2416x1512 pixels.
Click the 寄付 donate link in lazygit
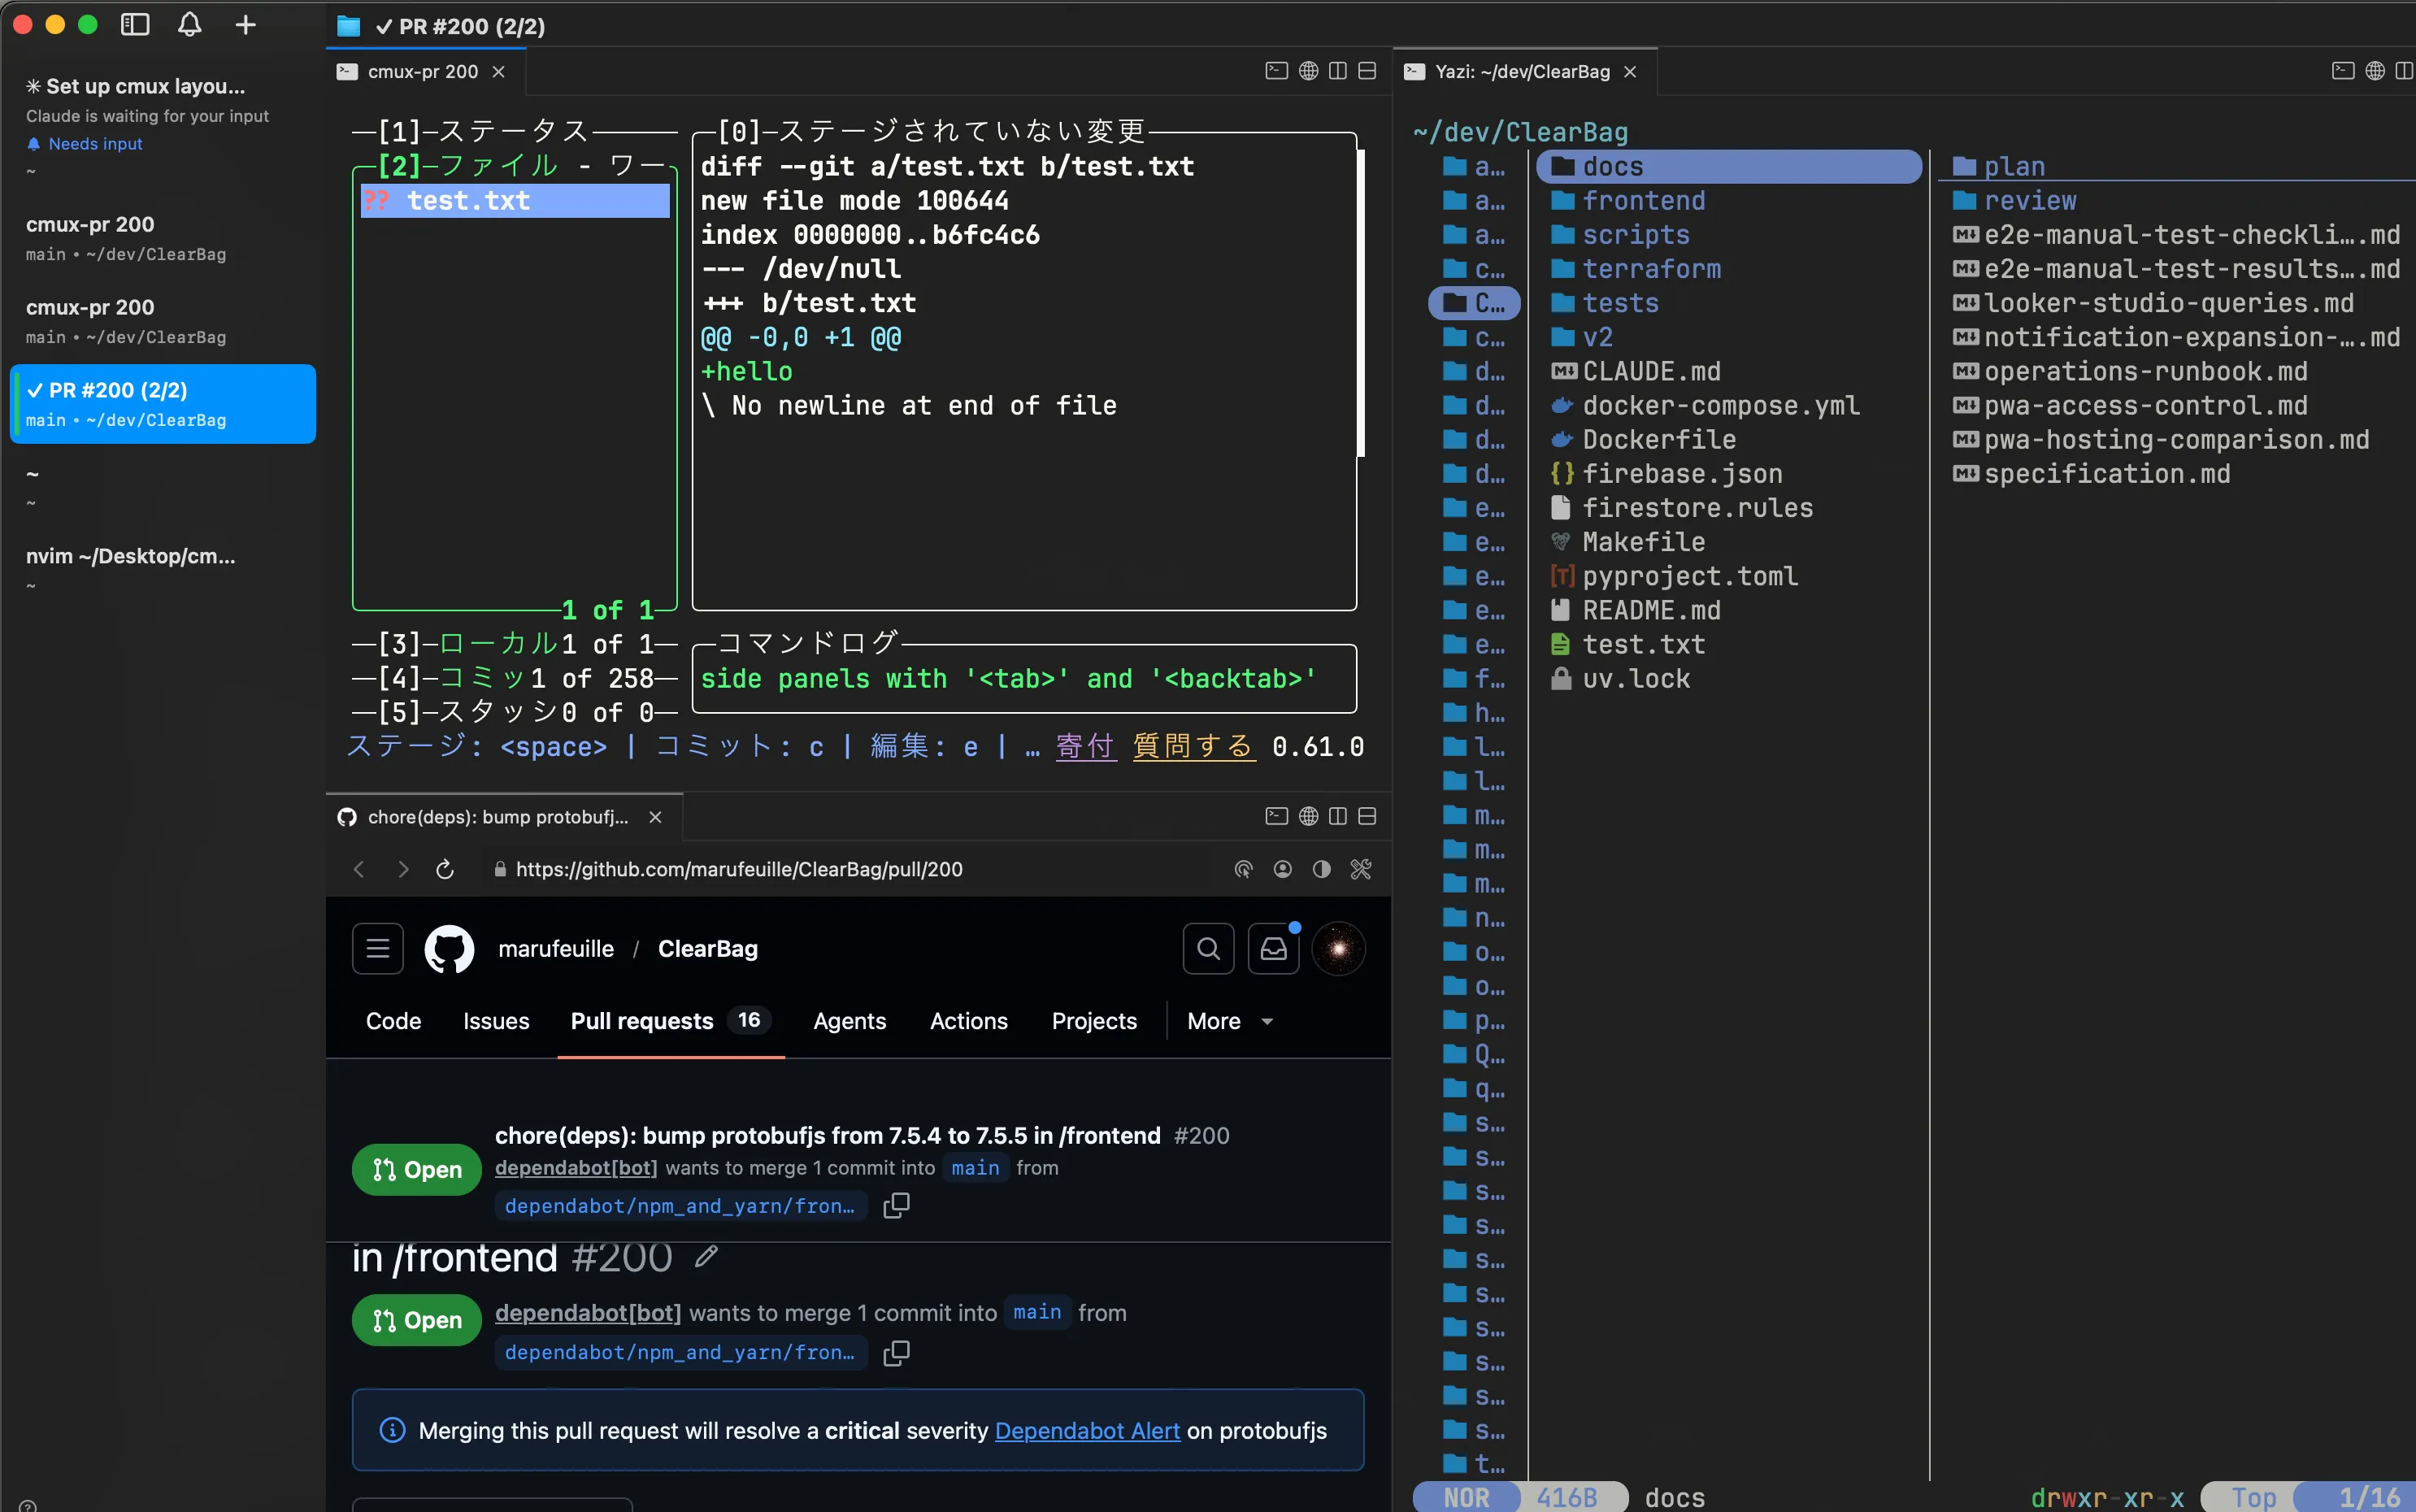(x=1085, y=746)
